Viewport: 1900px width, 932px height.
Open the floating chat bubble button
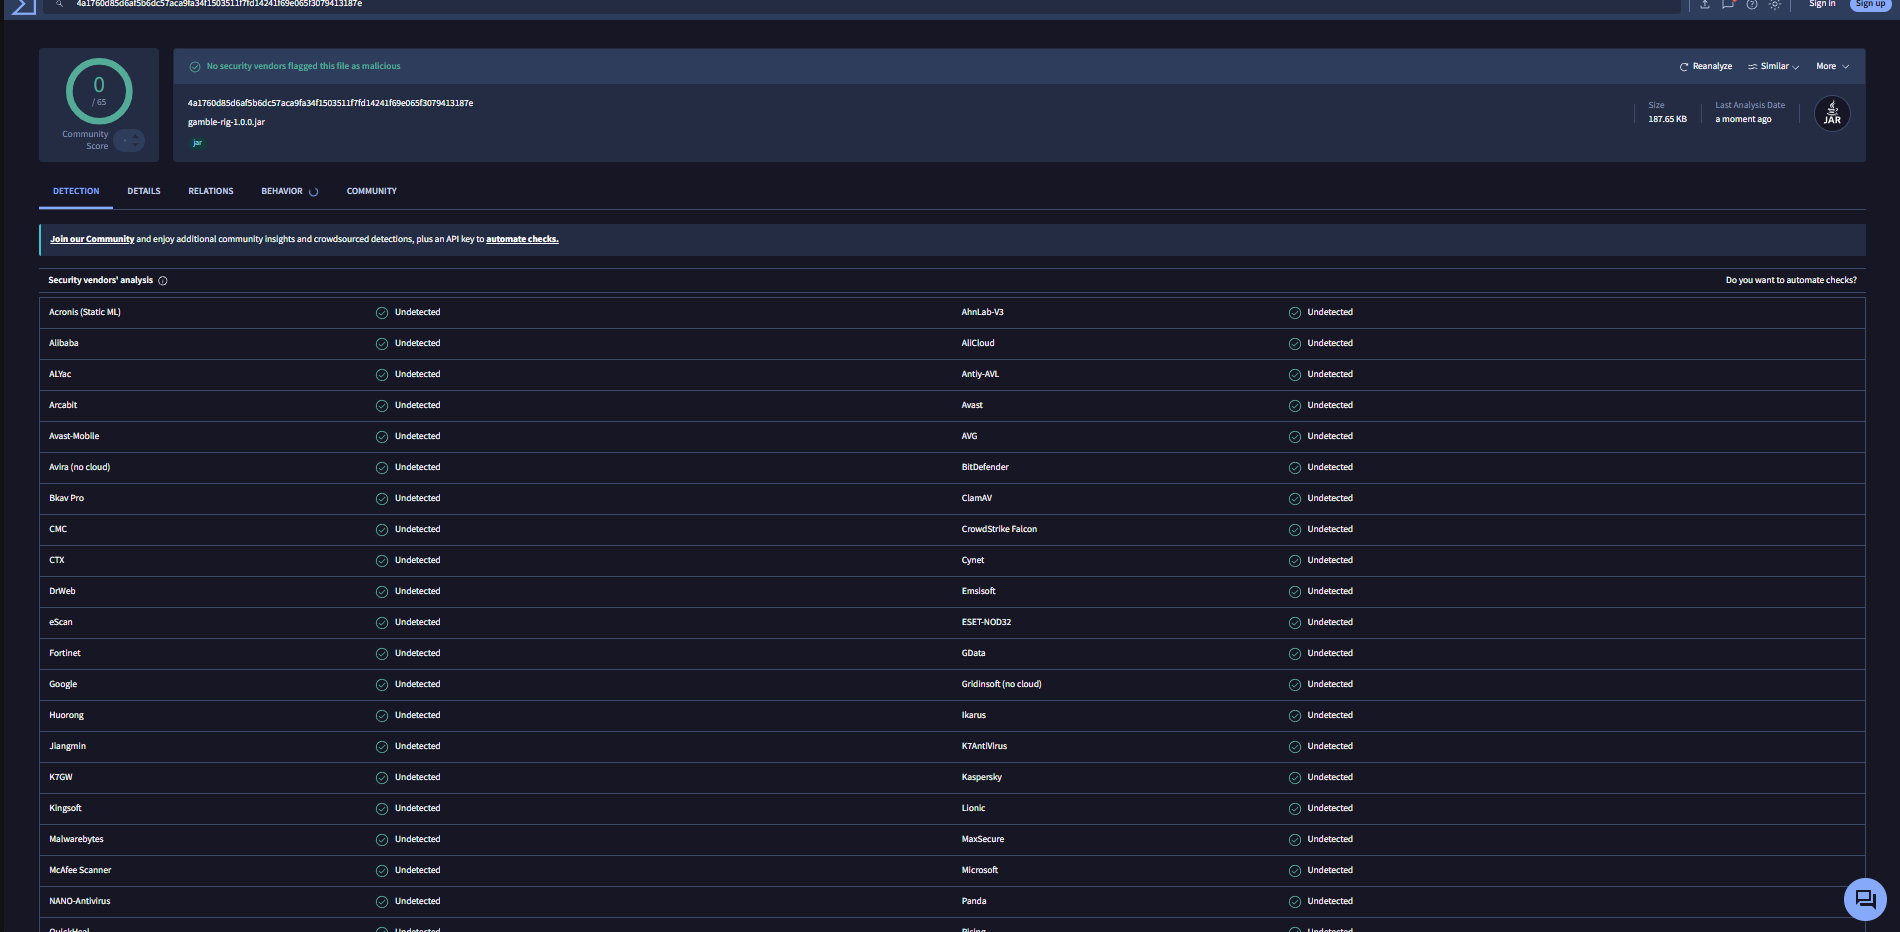tap(1865, 899)
